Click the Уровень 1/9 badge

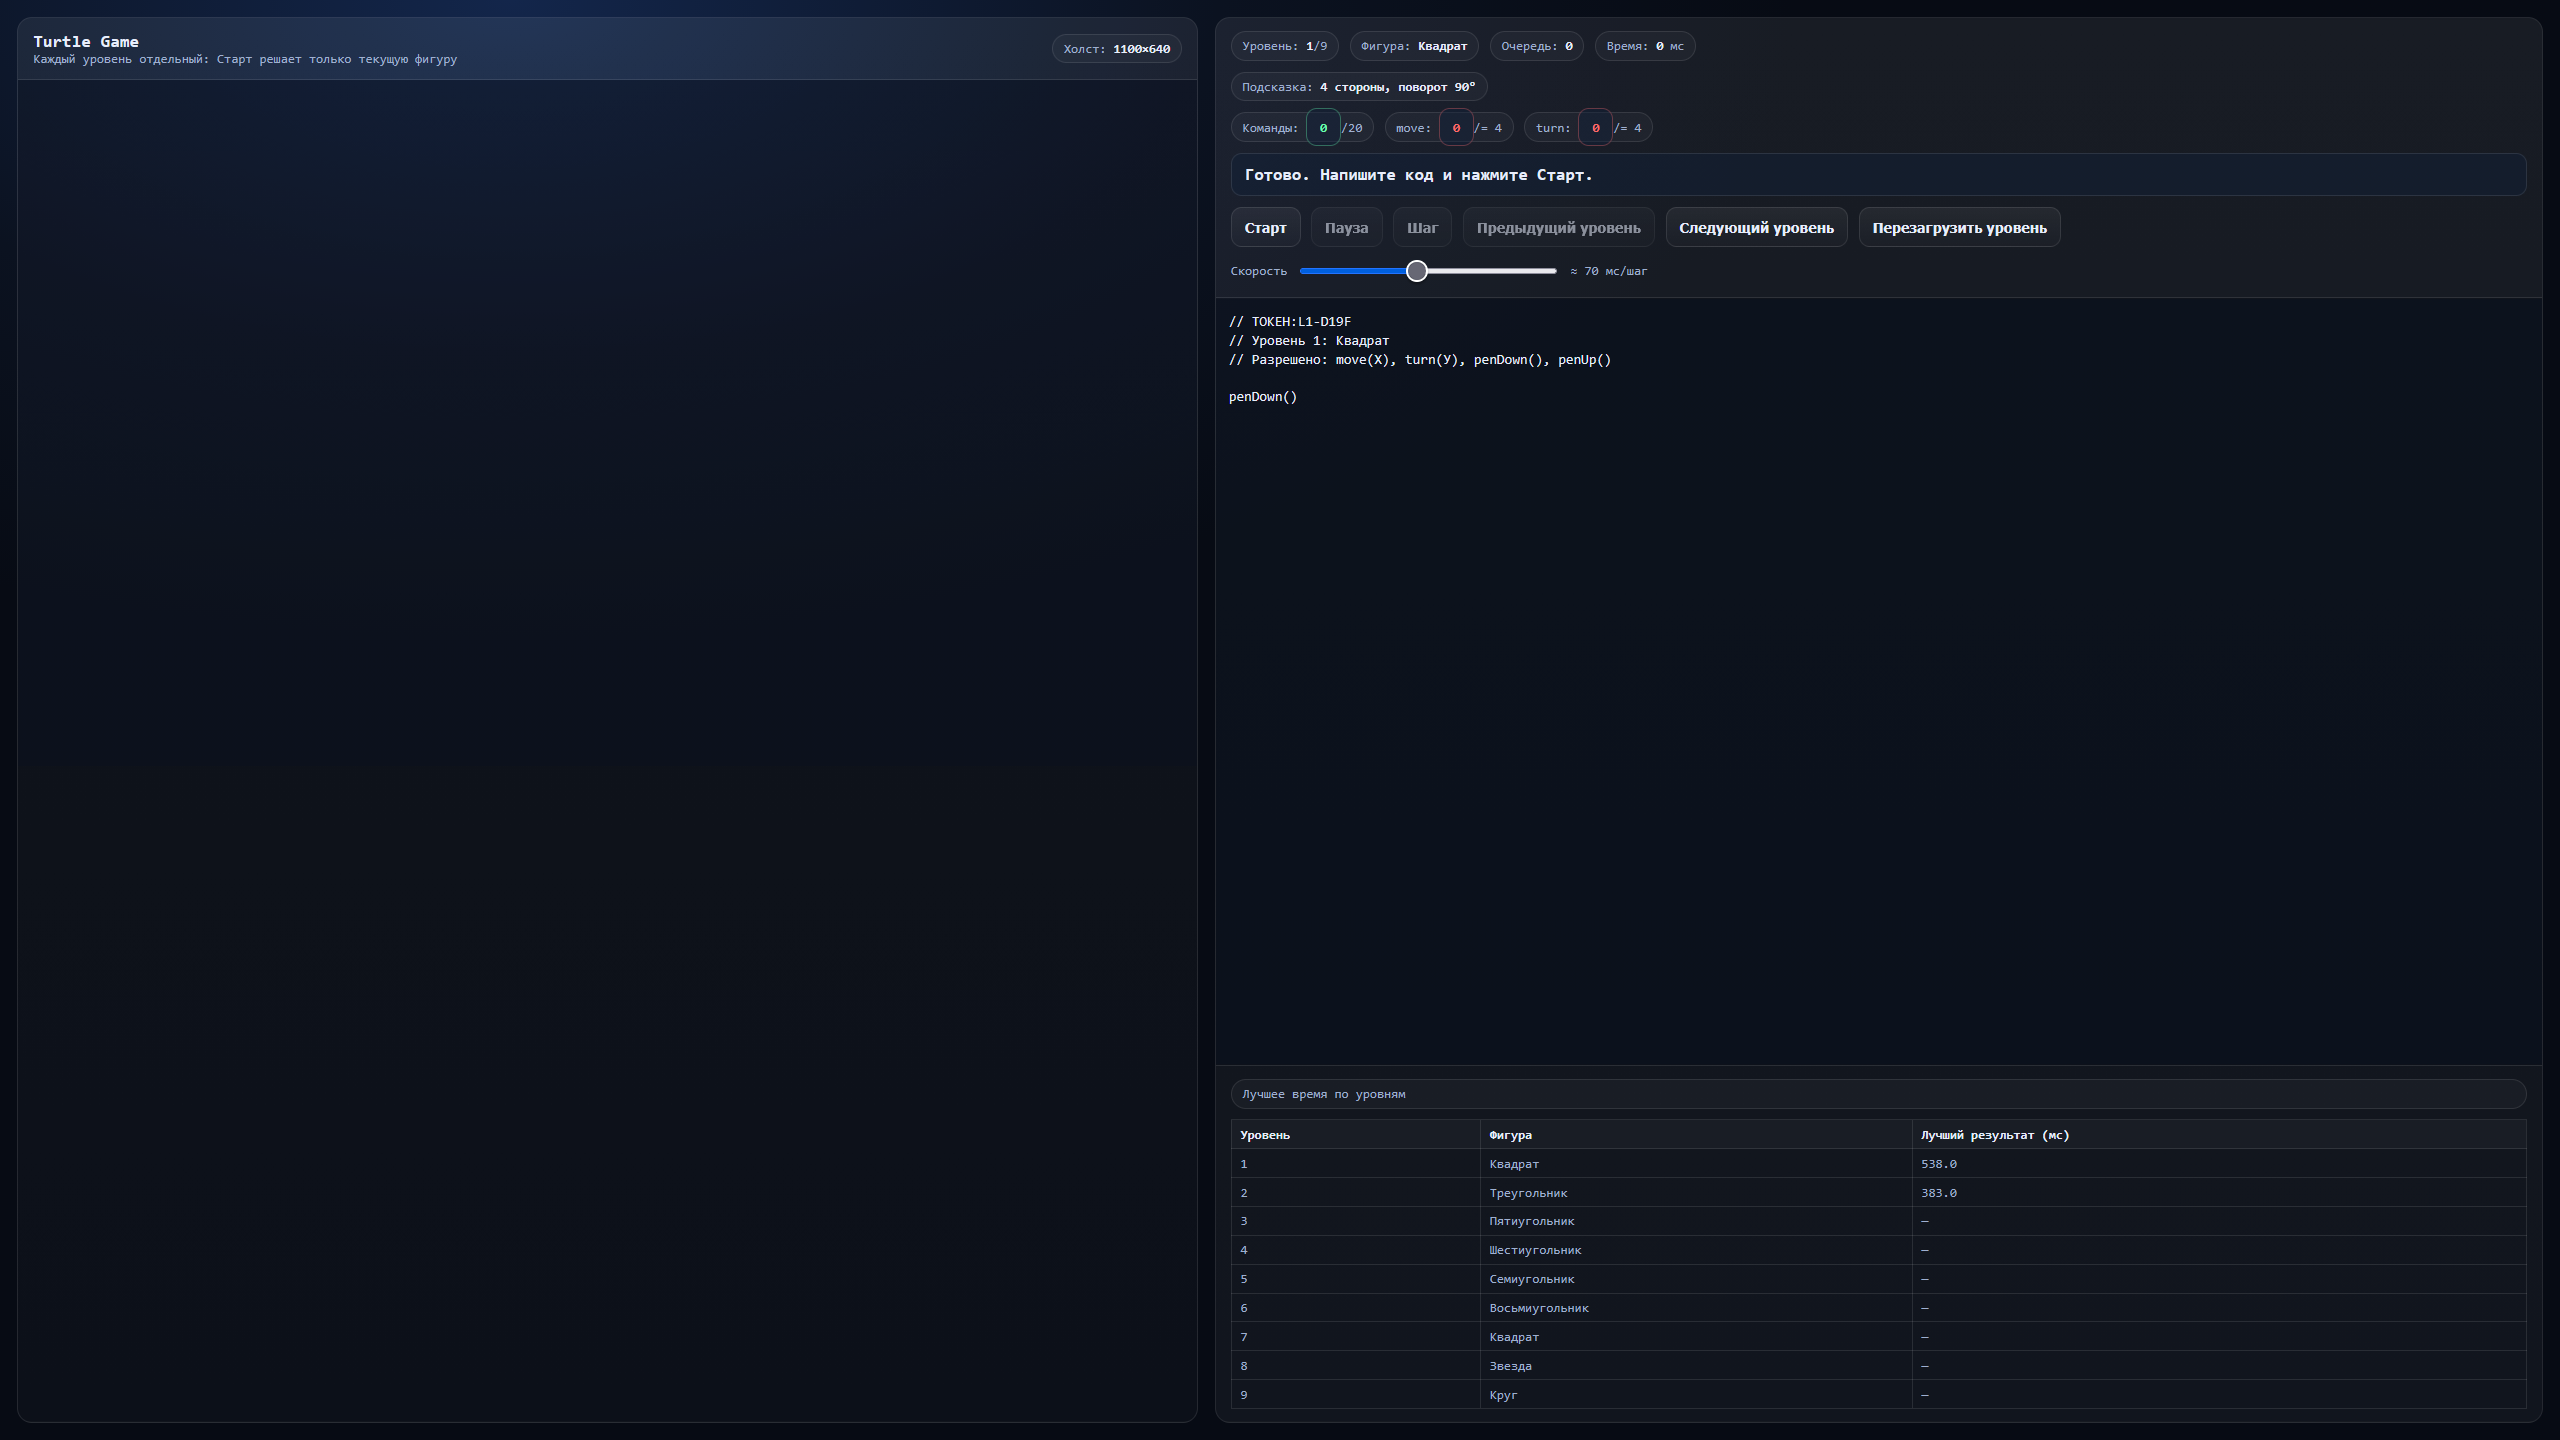1284,45
